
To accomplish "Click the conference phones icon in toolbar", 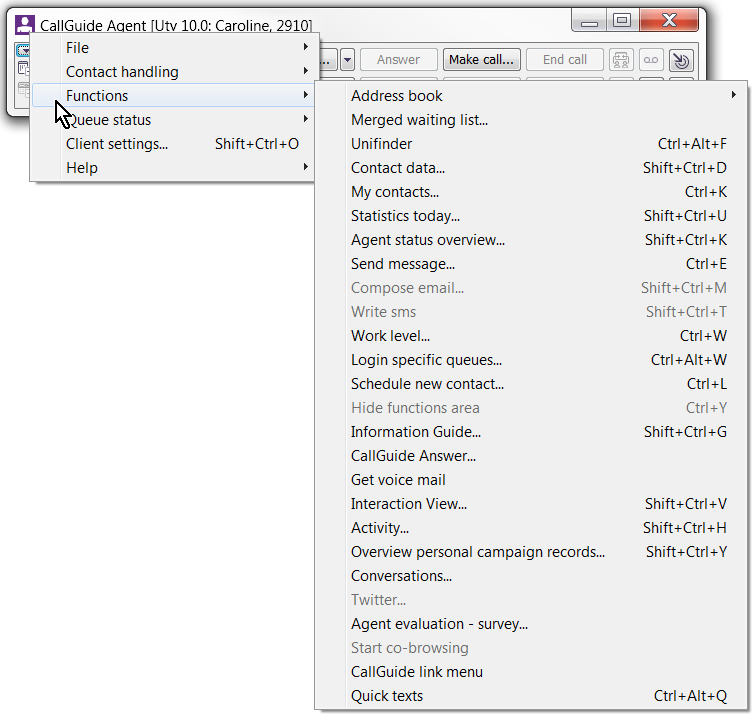I will [x=621, y=60].
